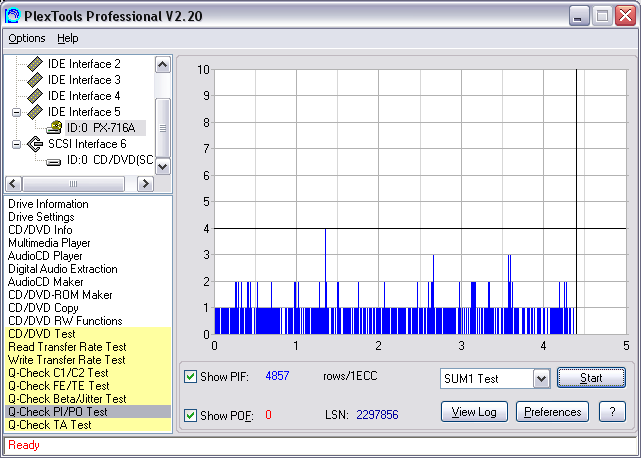Click the POF count value 0
Screen dimensions: 641x458
(268, 415)
